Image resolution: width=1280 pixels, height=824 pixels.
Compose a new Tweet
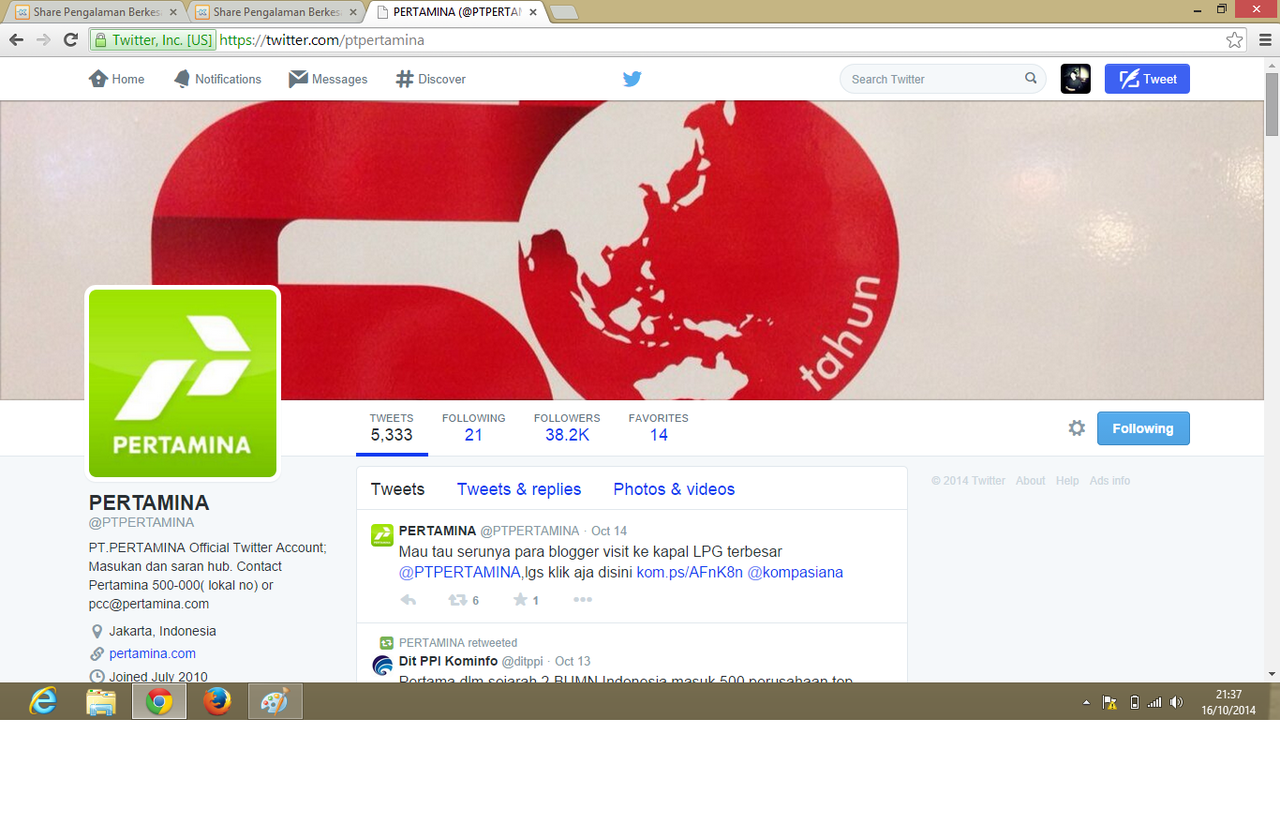click(1147, 79)
